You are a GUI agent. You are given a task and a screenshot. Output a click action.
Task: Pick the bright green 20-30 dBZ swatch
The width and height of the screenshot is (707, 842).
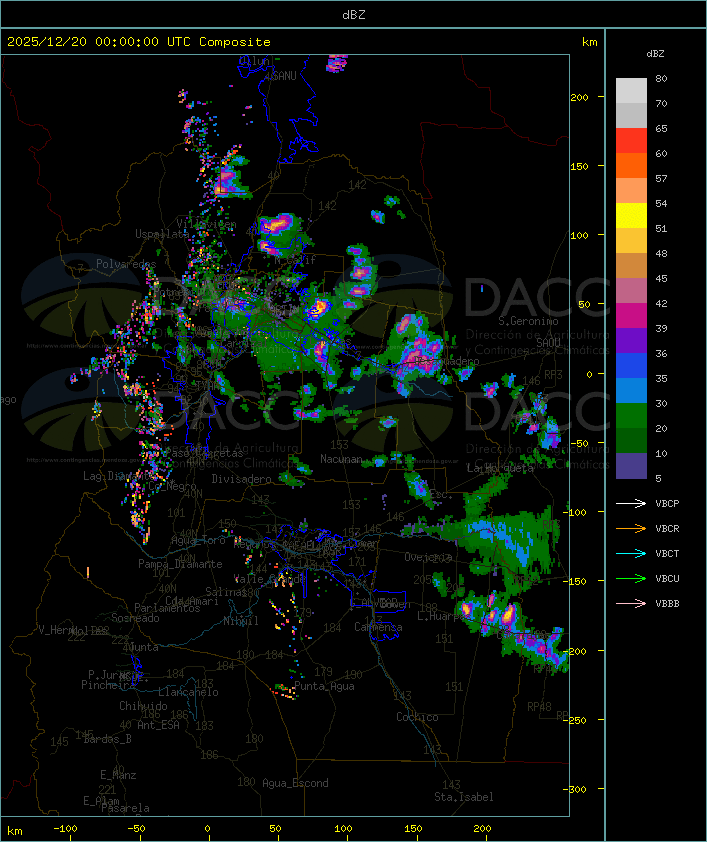coord(631,416)
